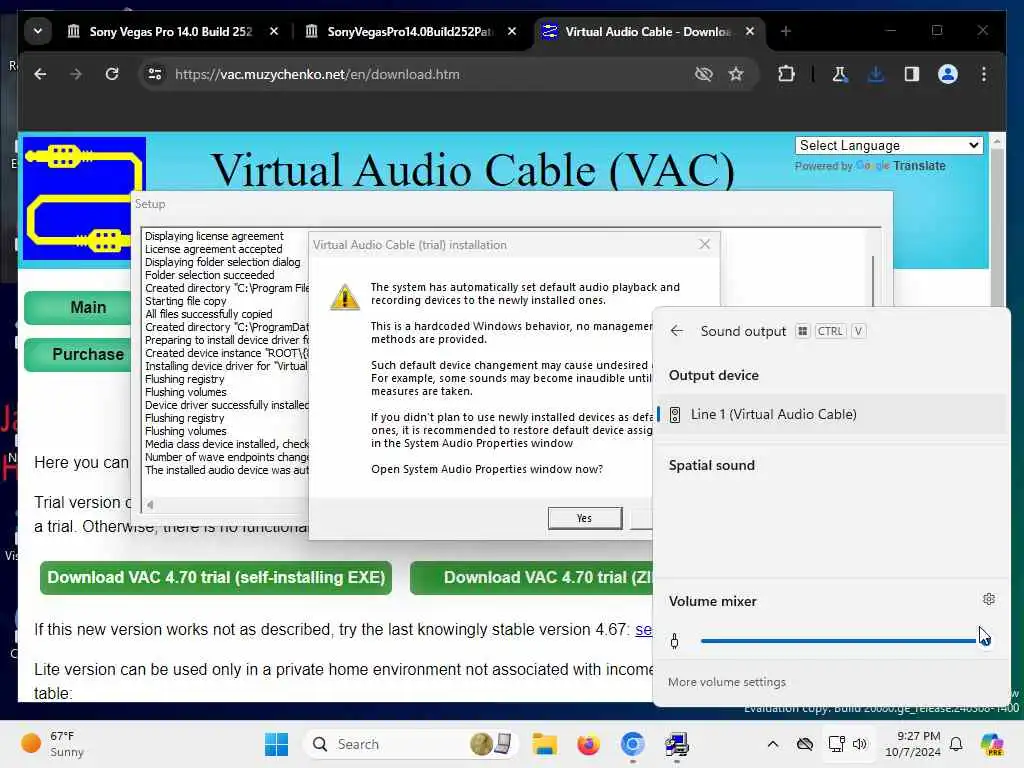Mute the app using volume mixer icon
The width and height of the screenshot is (1024, 768).
click(x=675, y=641)
